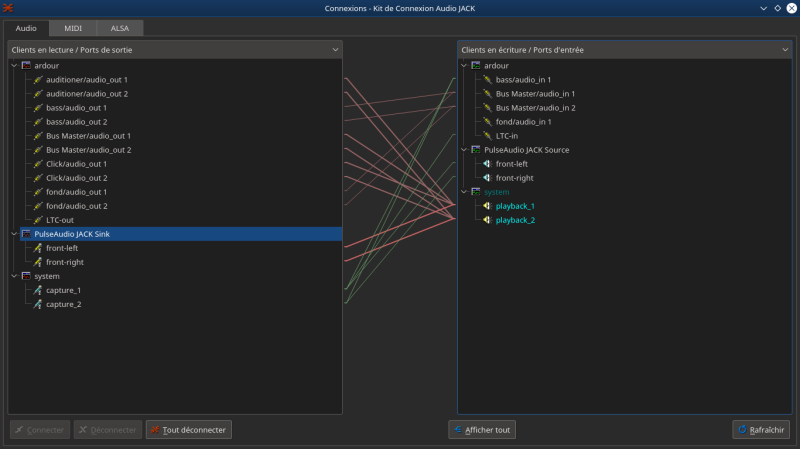The image size is (800, 449).
Task: Select the Sink front-right port text in output list
Action: point(65,262)
